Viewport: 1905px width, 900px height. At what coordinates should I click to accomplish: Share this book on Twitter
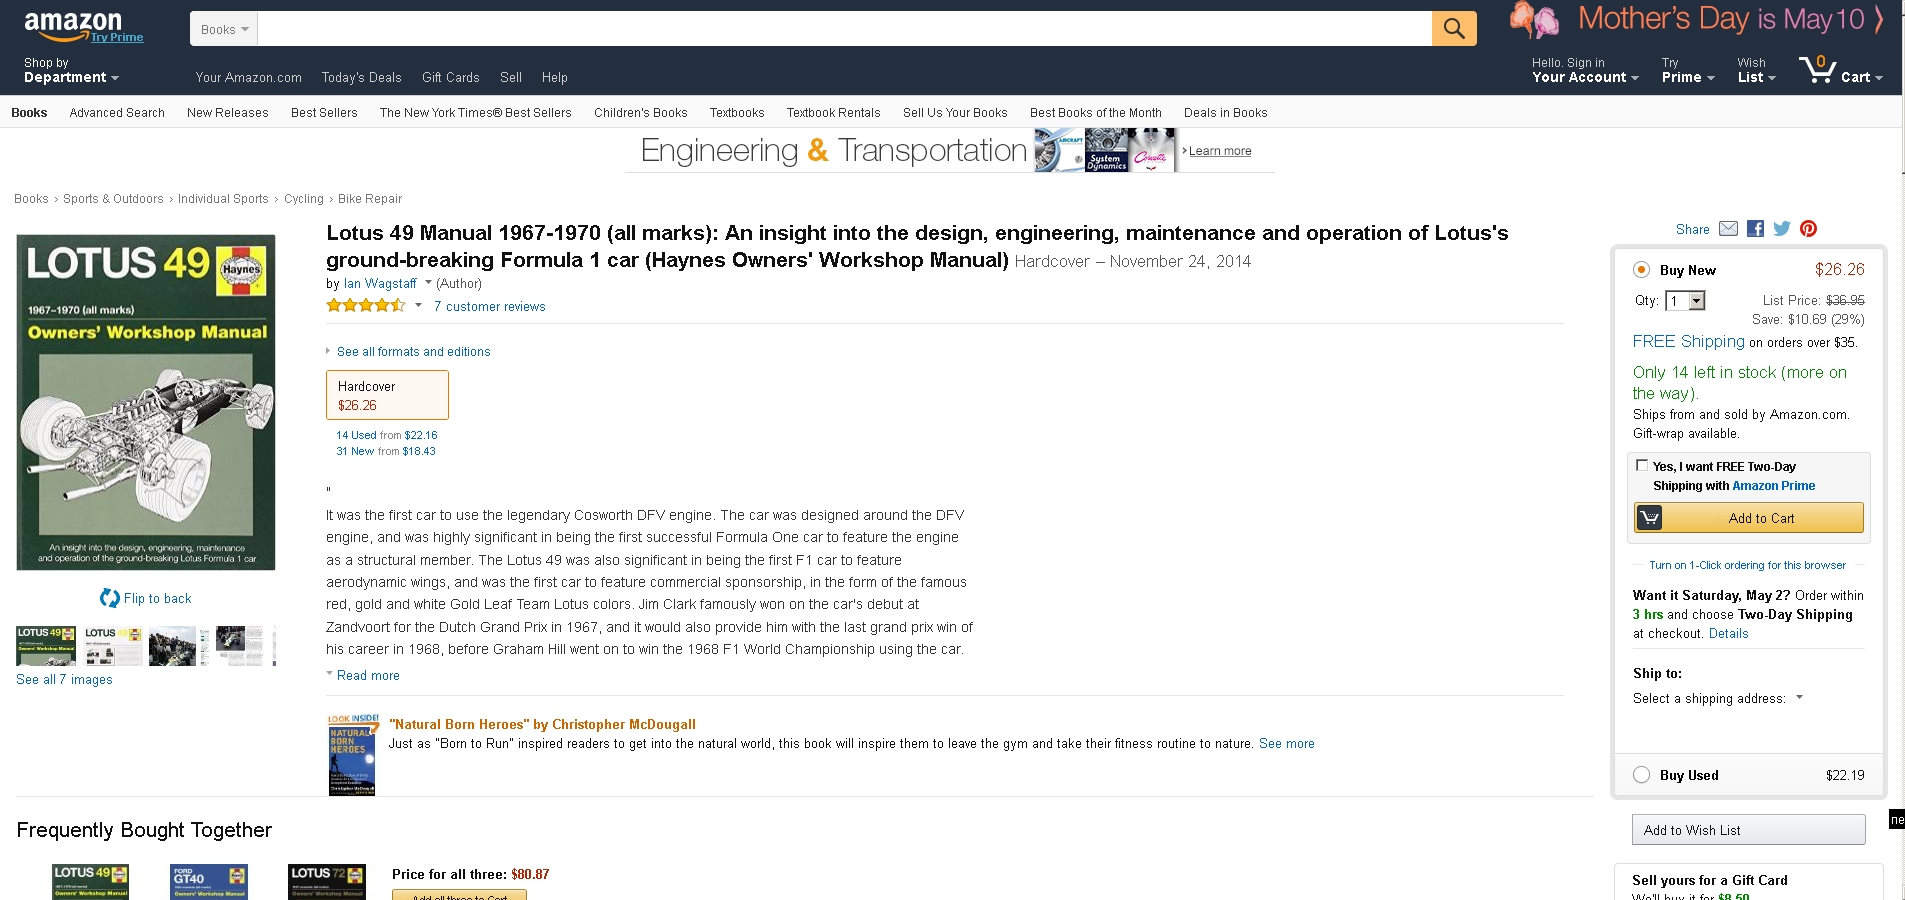click(x=1782, y=229)
